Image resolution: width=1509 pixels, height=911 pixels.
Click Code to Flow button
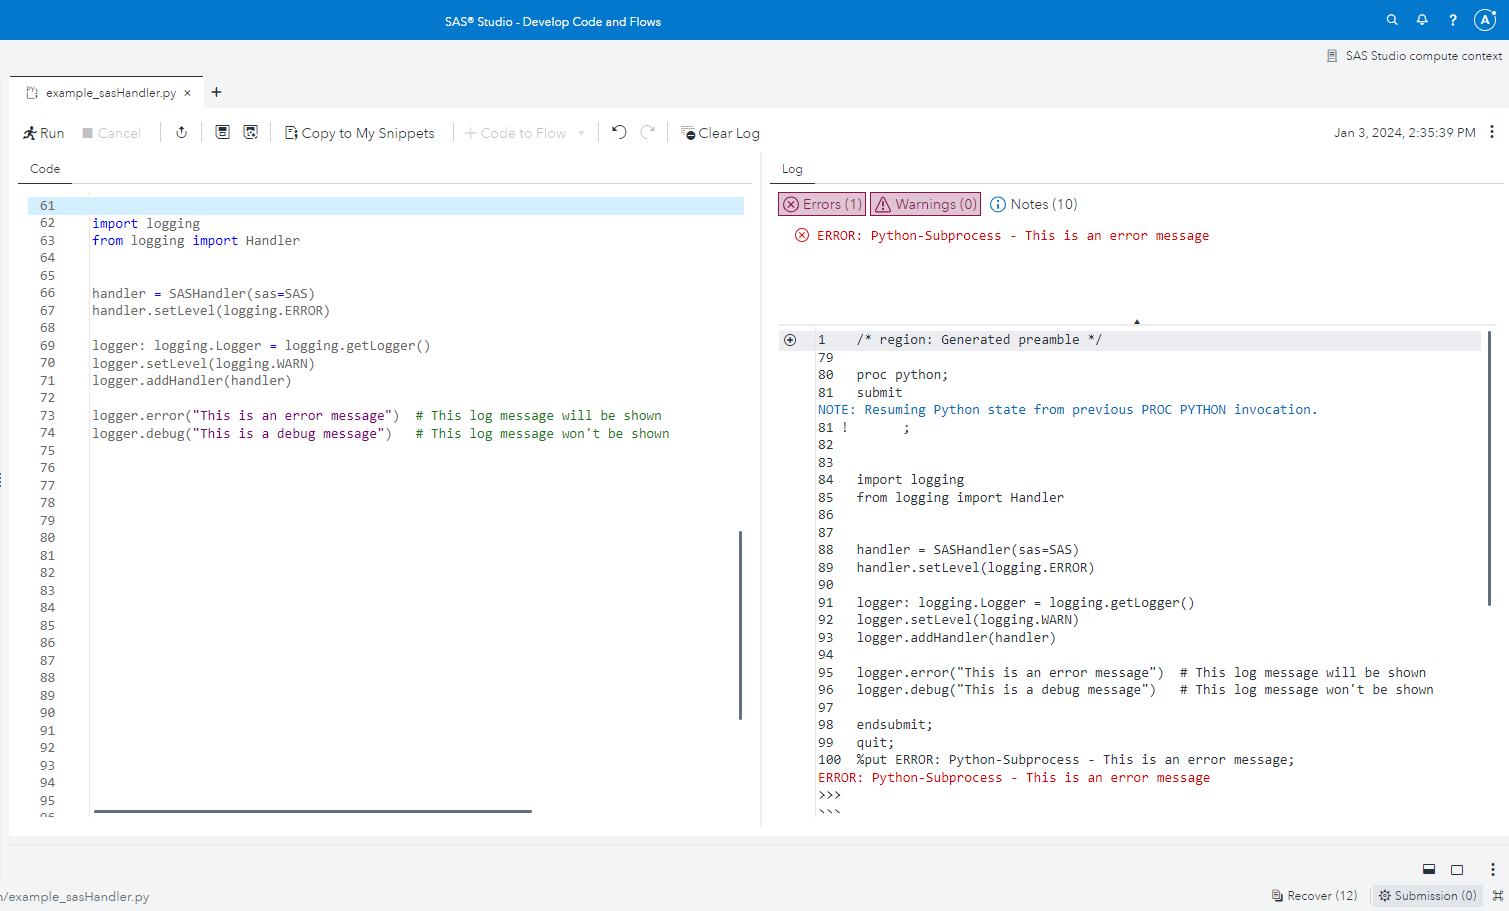[515, 133]
